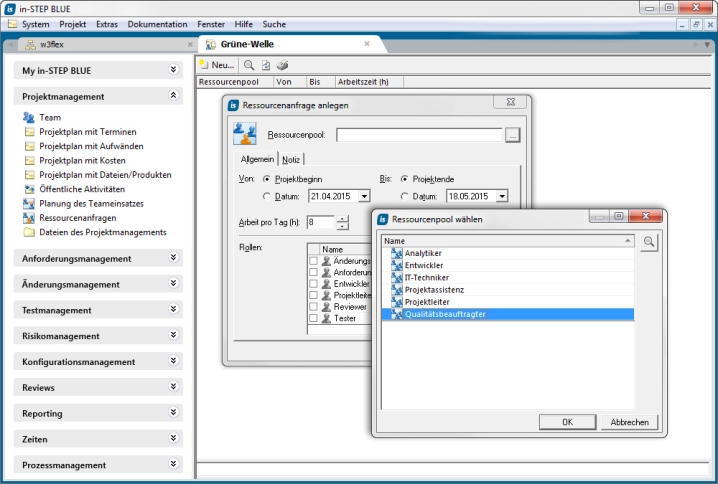Screen dimensions: 718x484
Task: Check the Reviewer role checkbox
Action: pyautogui.click(x=313, y=307)
